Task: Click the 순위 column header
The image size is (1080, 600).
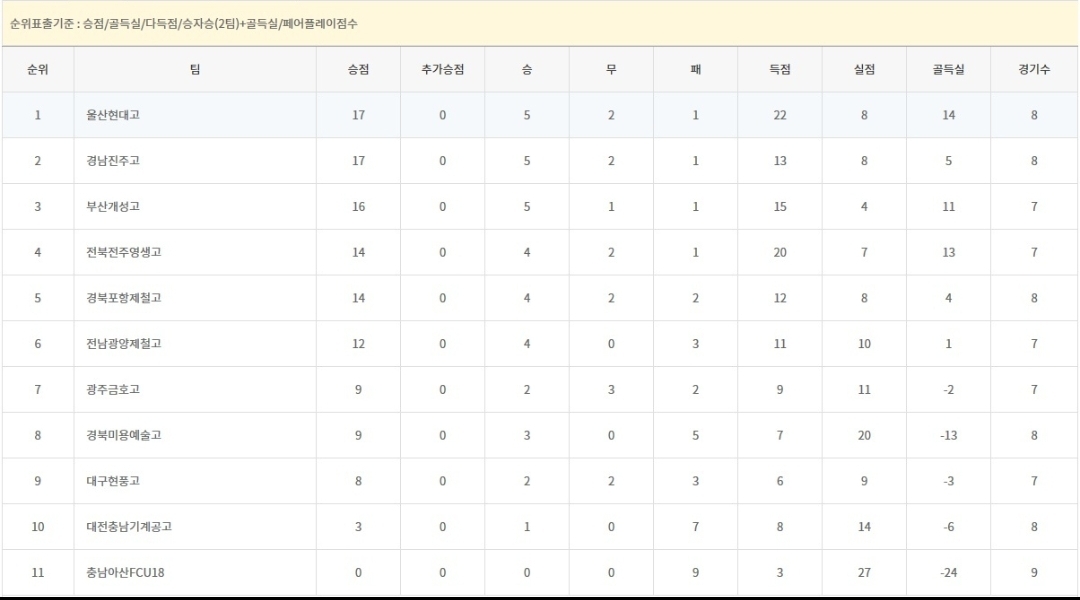Action: pos(38,70)
